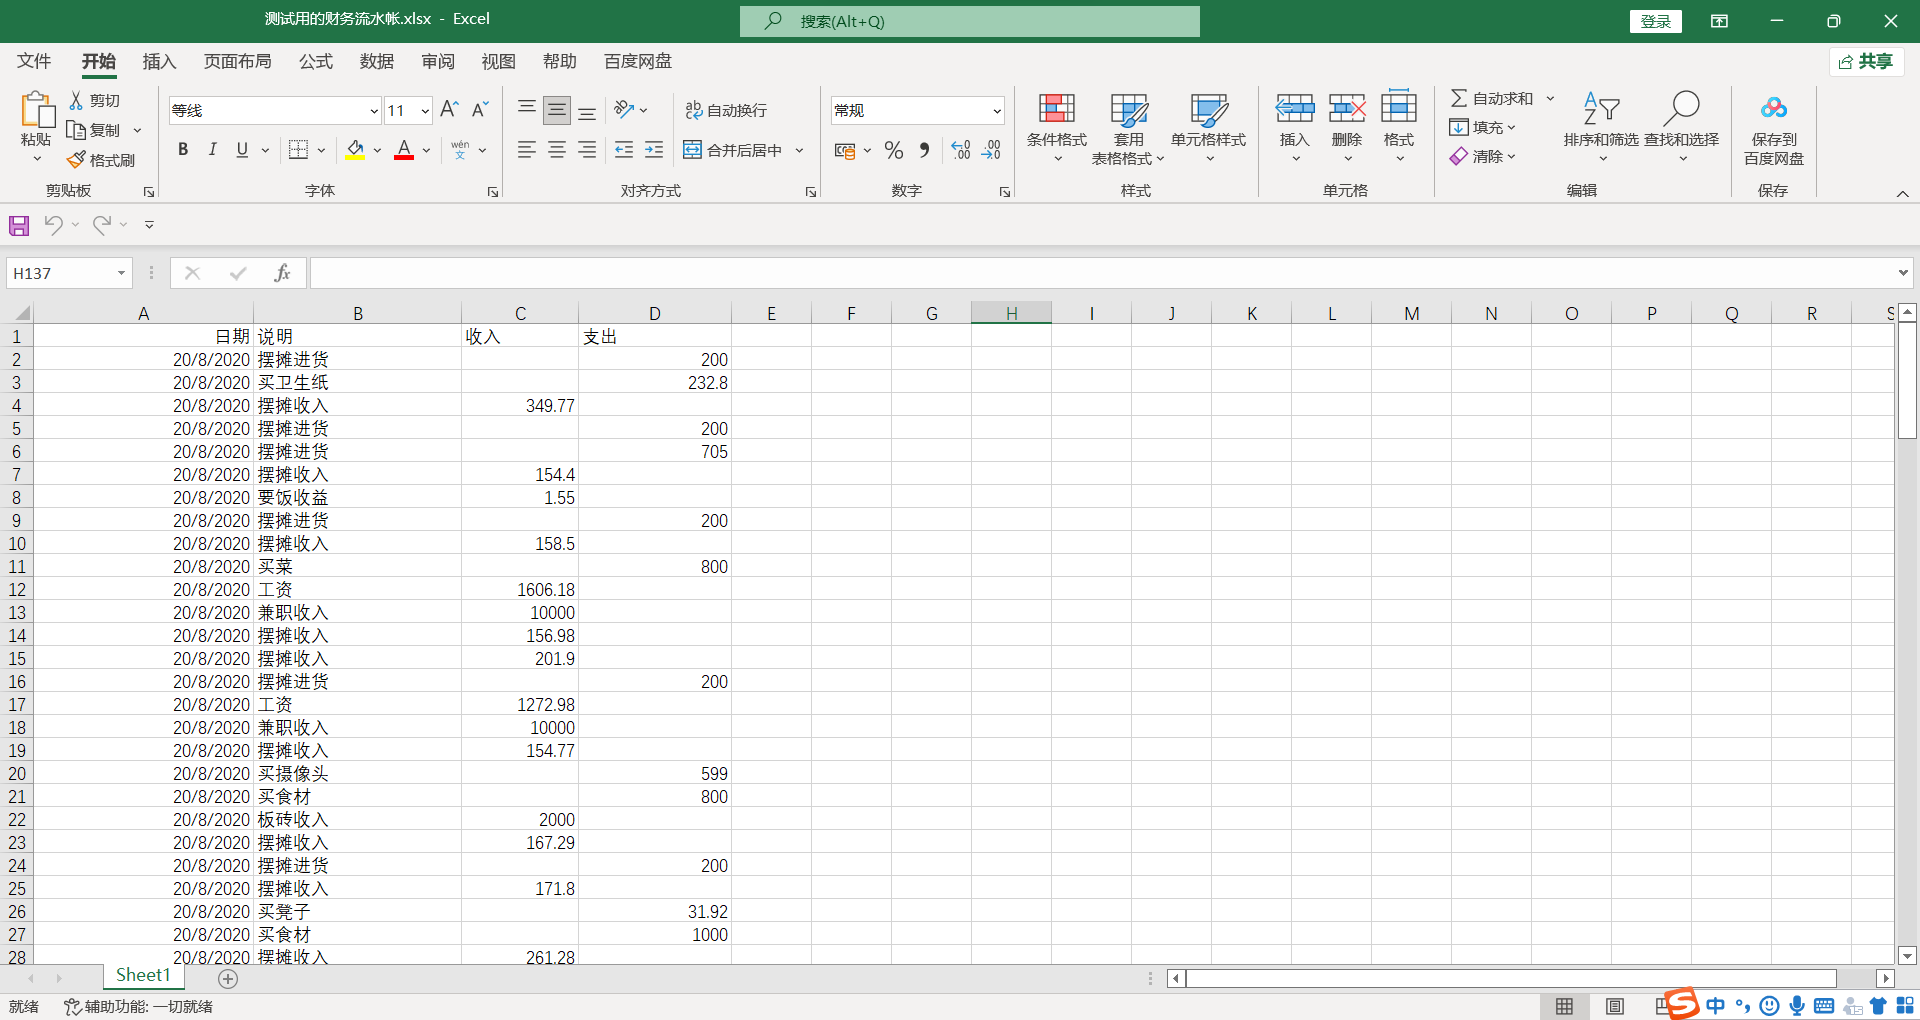Open the 常规 number format dropdown
The width and height of the screenshot is (1920, 1020).
pyautogui.click(x=996, y=110)
